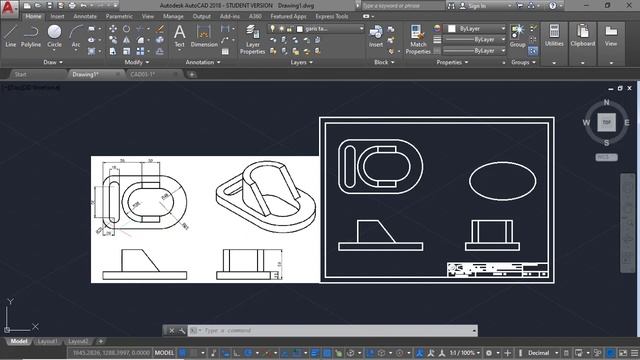Expand the Properties panel
The image size is (640, 360).
(x=452, y=62)
